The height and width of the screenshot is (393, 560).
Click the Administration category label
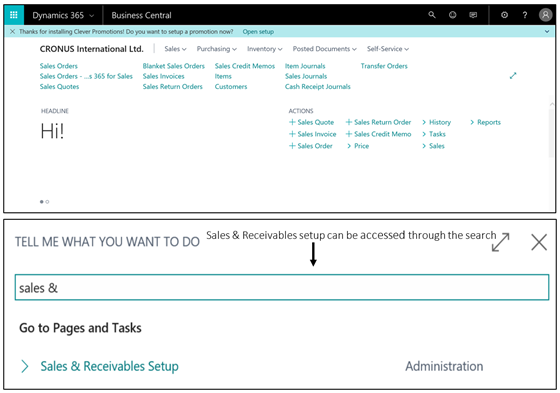(x=444, y=366)
